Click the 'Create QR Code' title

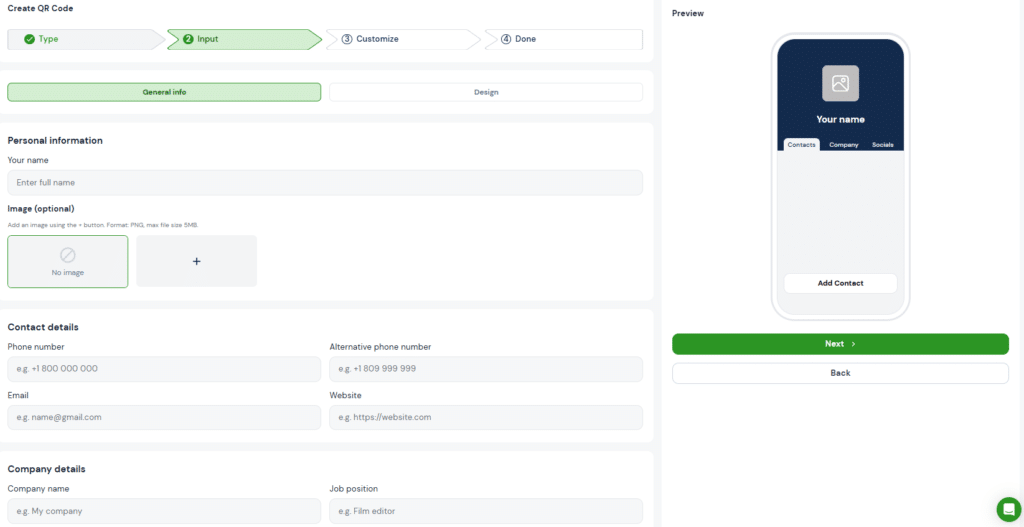(40, 9)
